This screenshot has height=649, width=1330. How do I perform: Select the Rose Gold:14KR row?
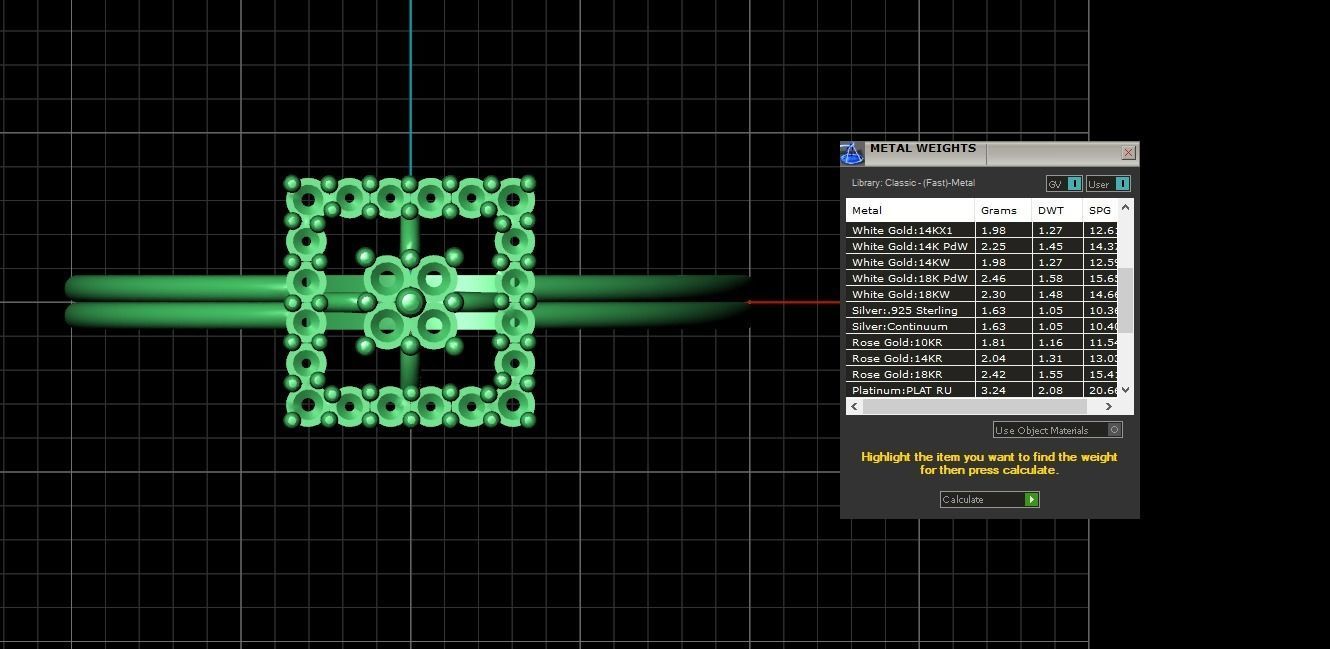click(x=982, y=358)
